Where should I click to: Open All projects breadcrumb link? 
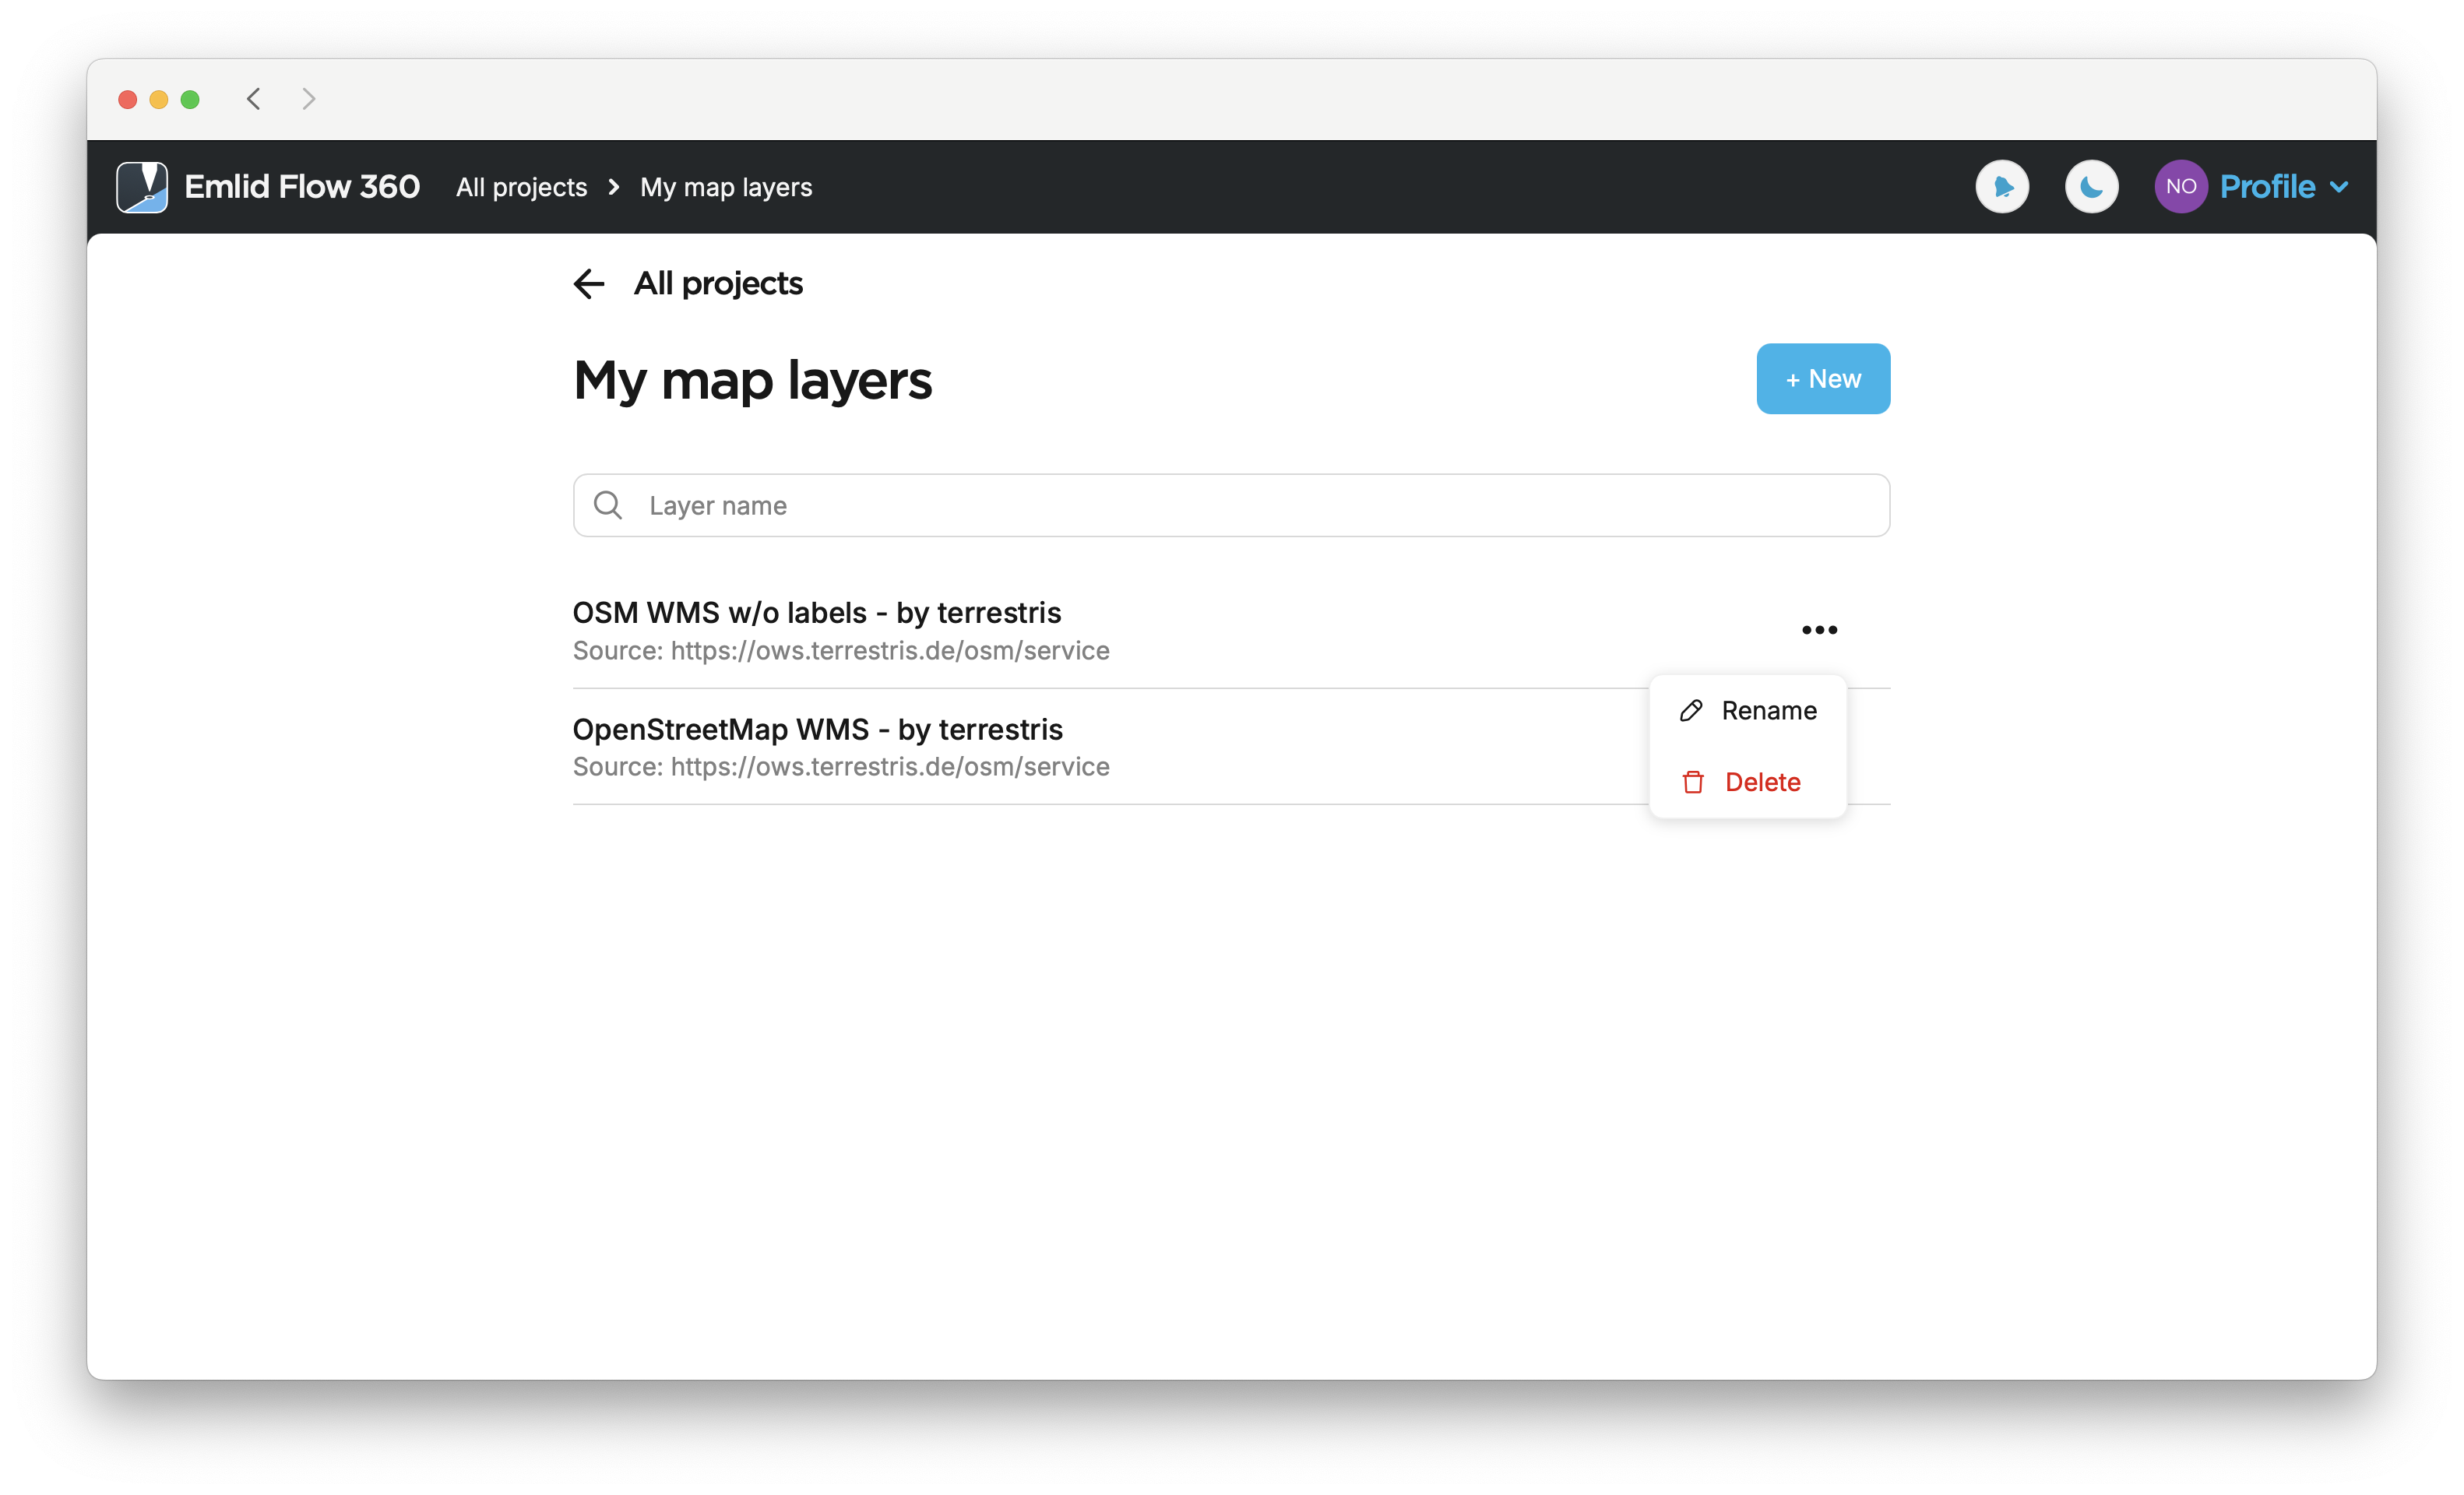tap(521, 187)
